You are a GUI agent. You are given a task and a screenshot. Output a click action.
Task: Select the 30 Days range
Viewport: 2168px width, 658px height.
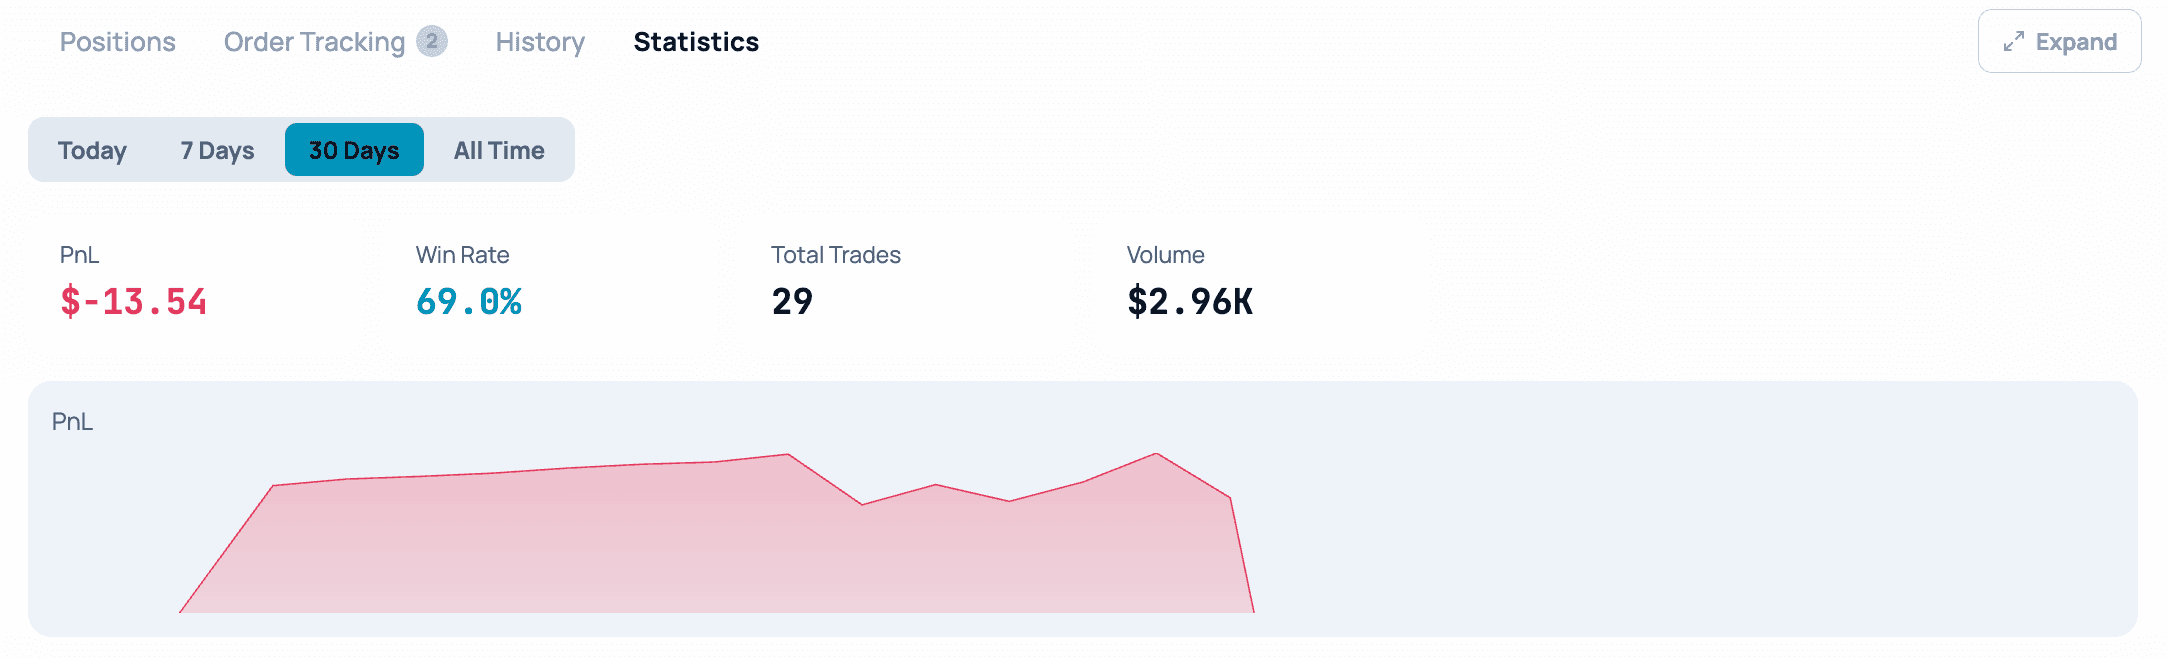click(x=354, y=150)
